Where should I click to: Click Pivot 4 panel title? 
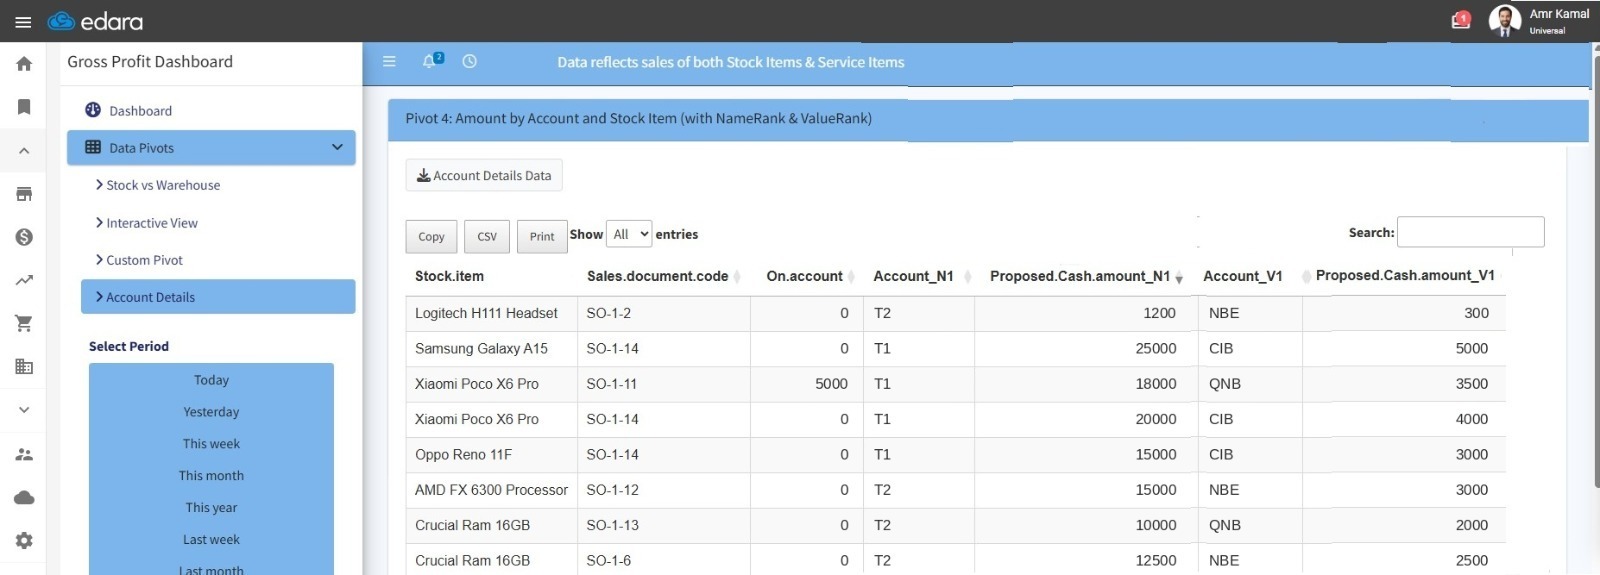(638, 118)
